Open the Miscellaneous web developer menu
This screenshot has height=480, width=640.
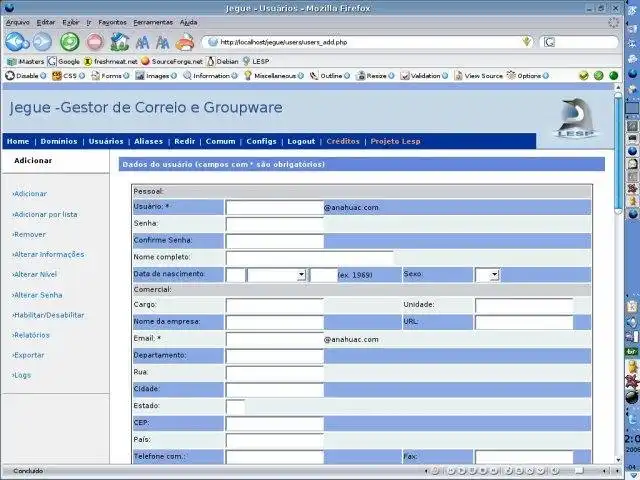(274, 76)
